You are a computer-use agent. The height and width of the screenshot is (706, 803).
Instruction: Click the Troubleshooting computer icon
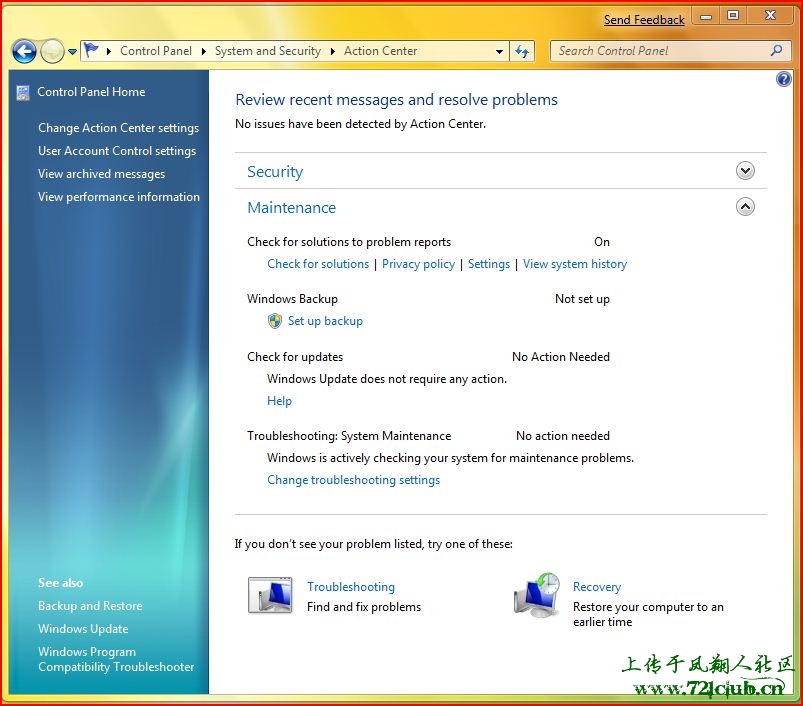click(x=270, y=595)
